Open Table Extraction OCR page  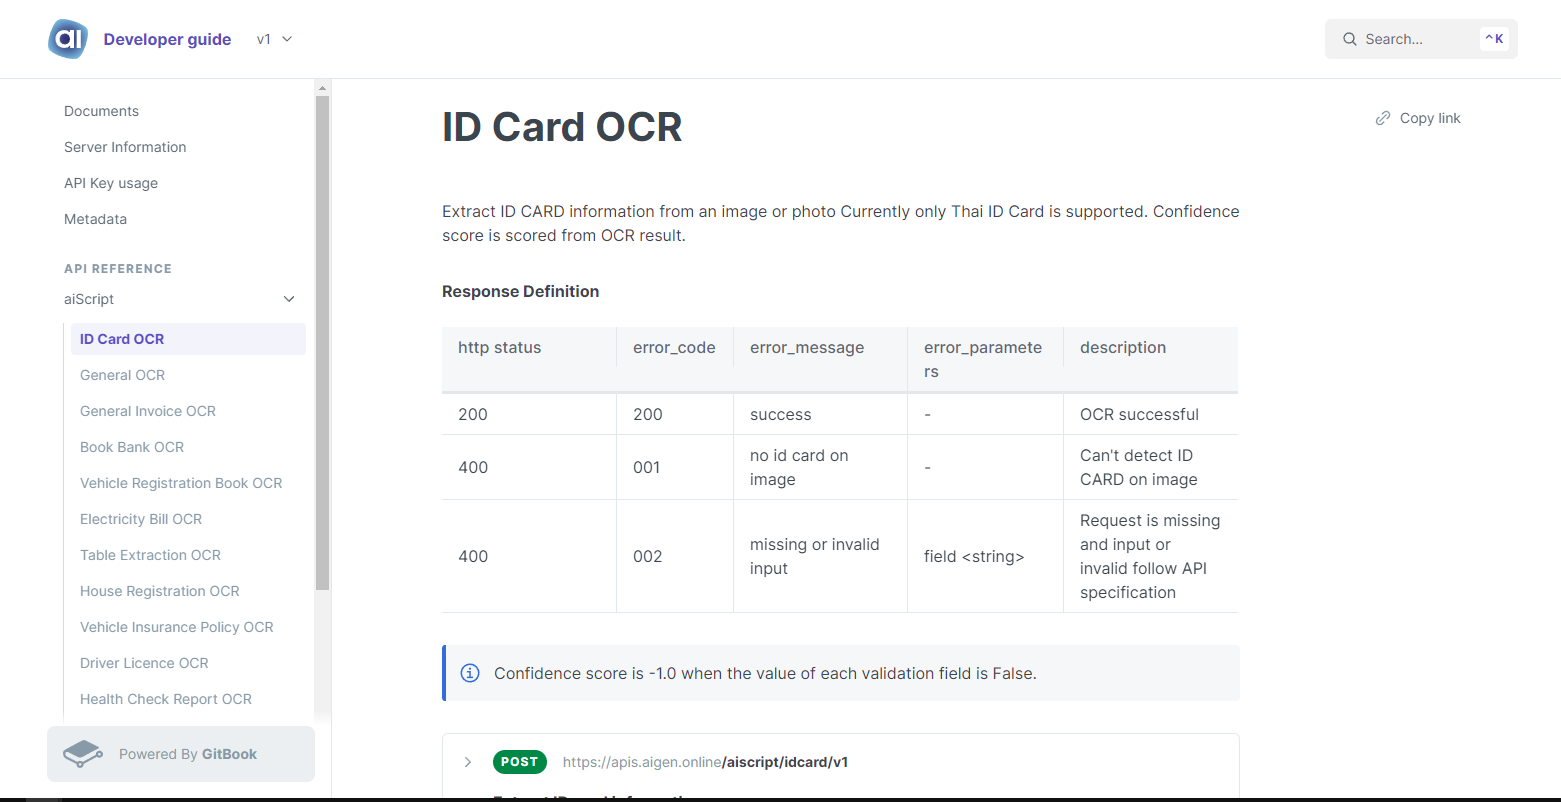[150, 555]
